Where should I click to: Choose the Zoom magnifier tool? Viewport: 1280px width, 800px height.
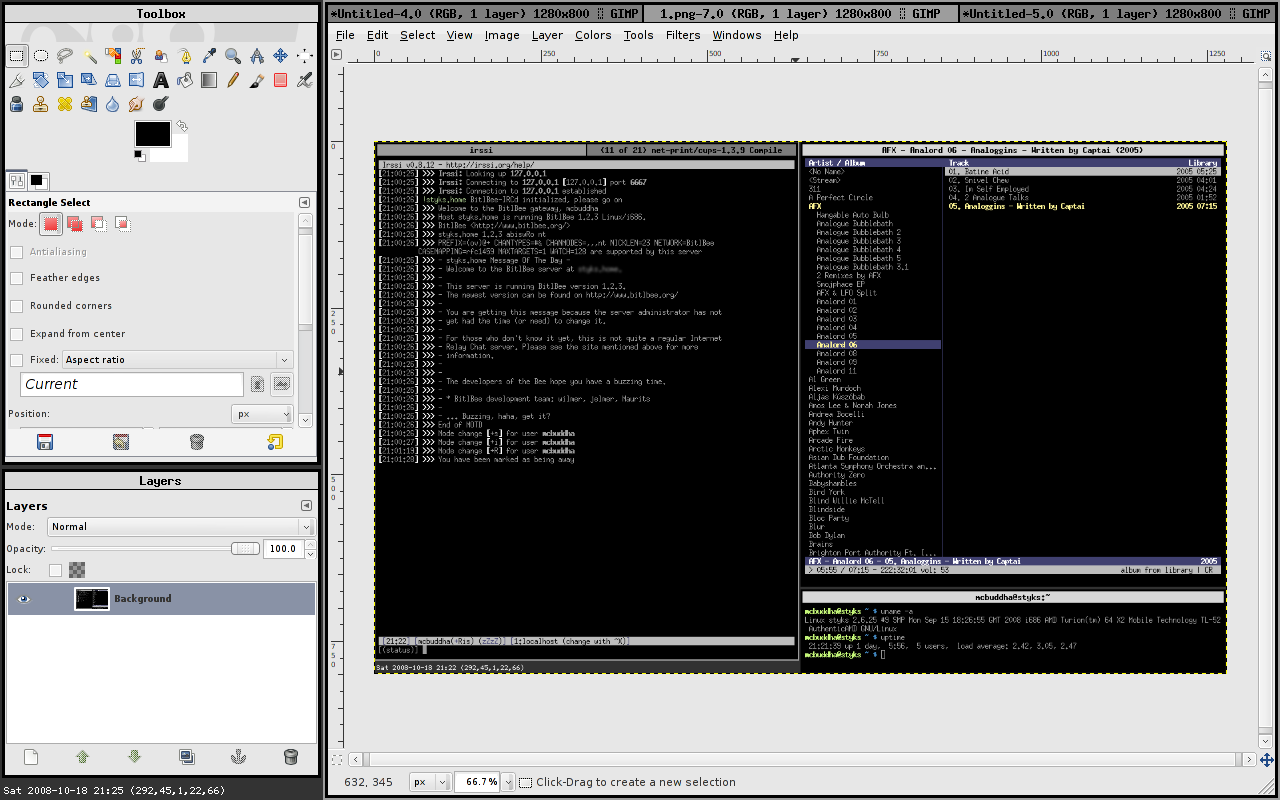tap(233, 56)
